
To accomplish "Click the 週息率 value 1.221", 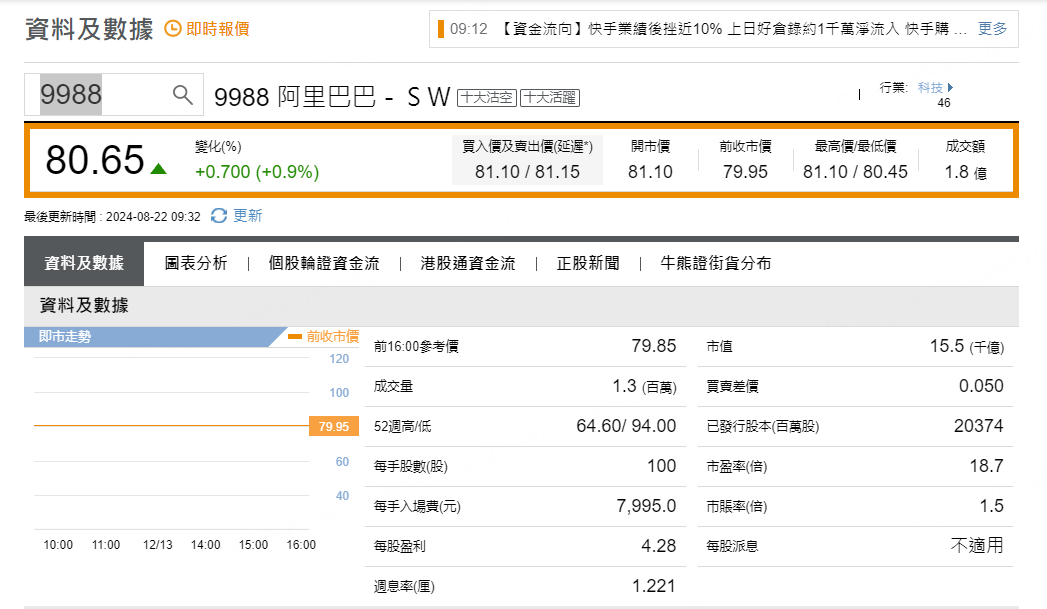I will 654,586.
